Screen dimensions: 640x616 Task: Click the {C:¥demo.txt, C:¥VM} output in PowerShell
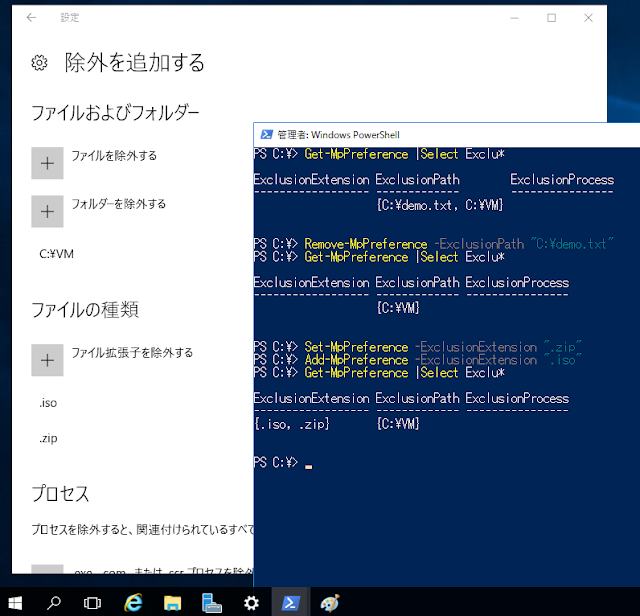click(x=440, y=205)
